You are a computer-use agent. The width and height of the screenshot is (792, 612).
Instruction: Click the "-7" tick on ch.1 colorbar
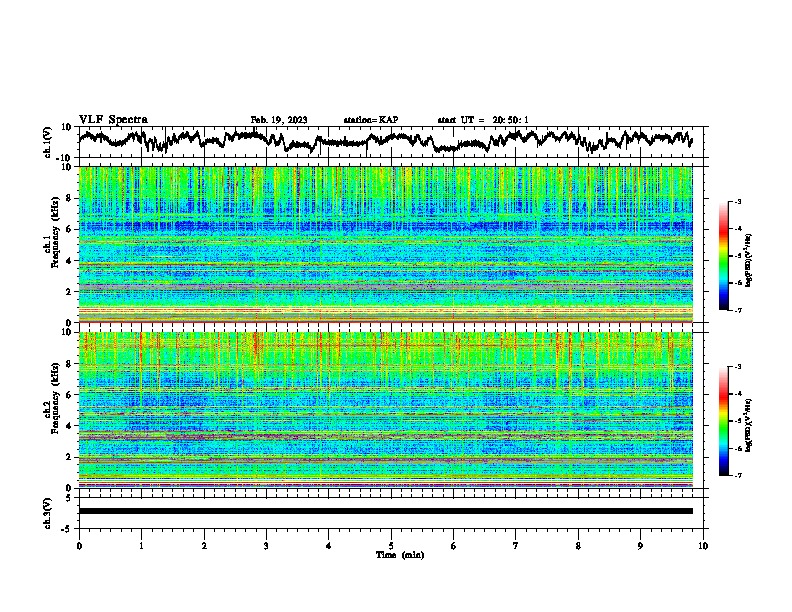(x=737, y=310)
